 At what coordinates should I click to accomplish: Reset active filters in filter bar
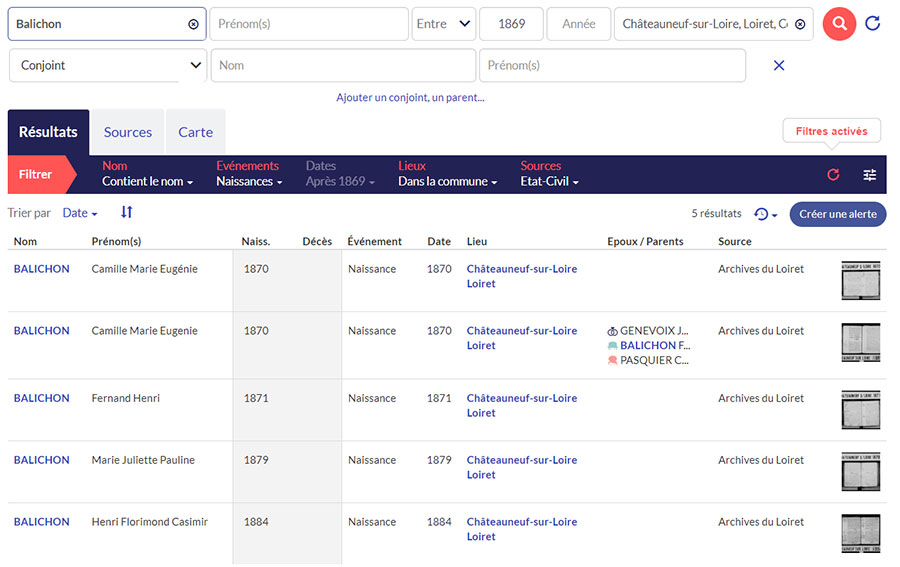point(833,174)
